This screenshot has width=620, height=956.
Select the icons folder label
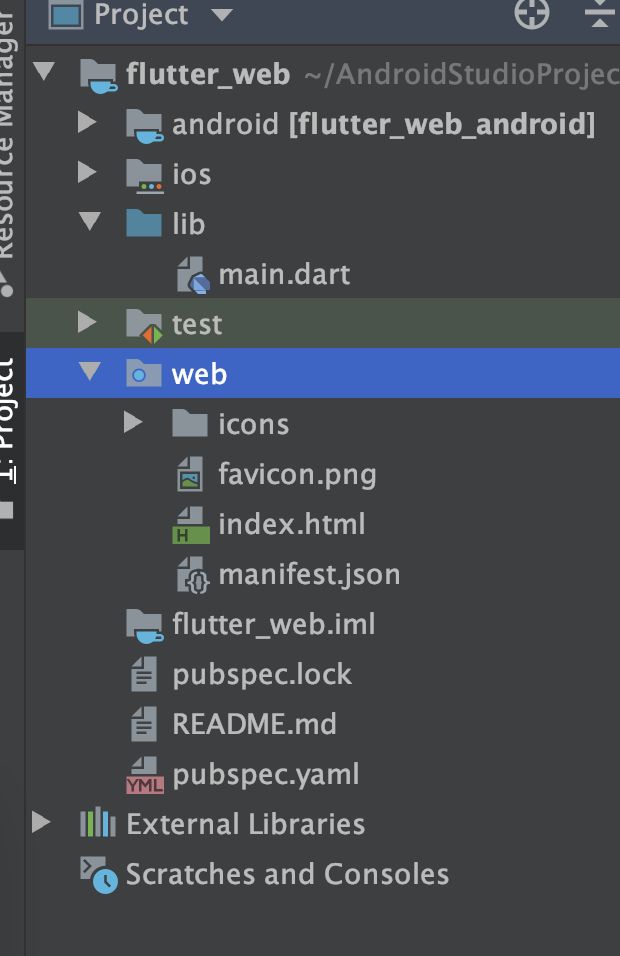point(254,424)
